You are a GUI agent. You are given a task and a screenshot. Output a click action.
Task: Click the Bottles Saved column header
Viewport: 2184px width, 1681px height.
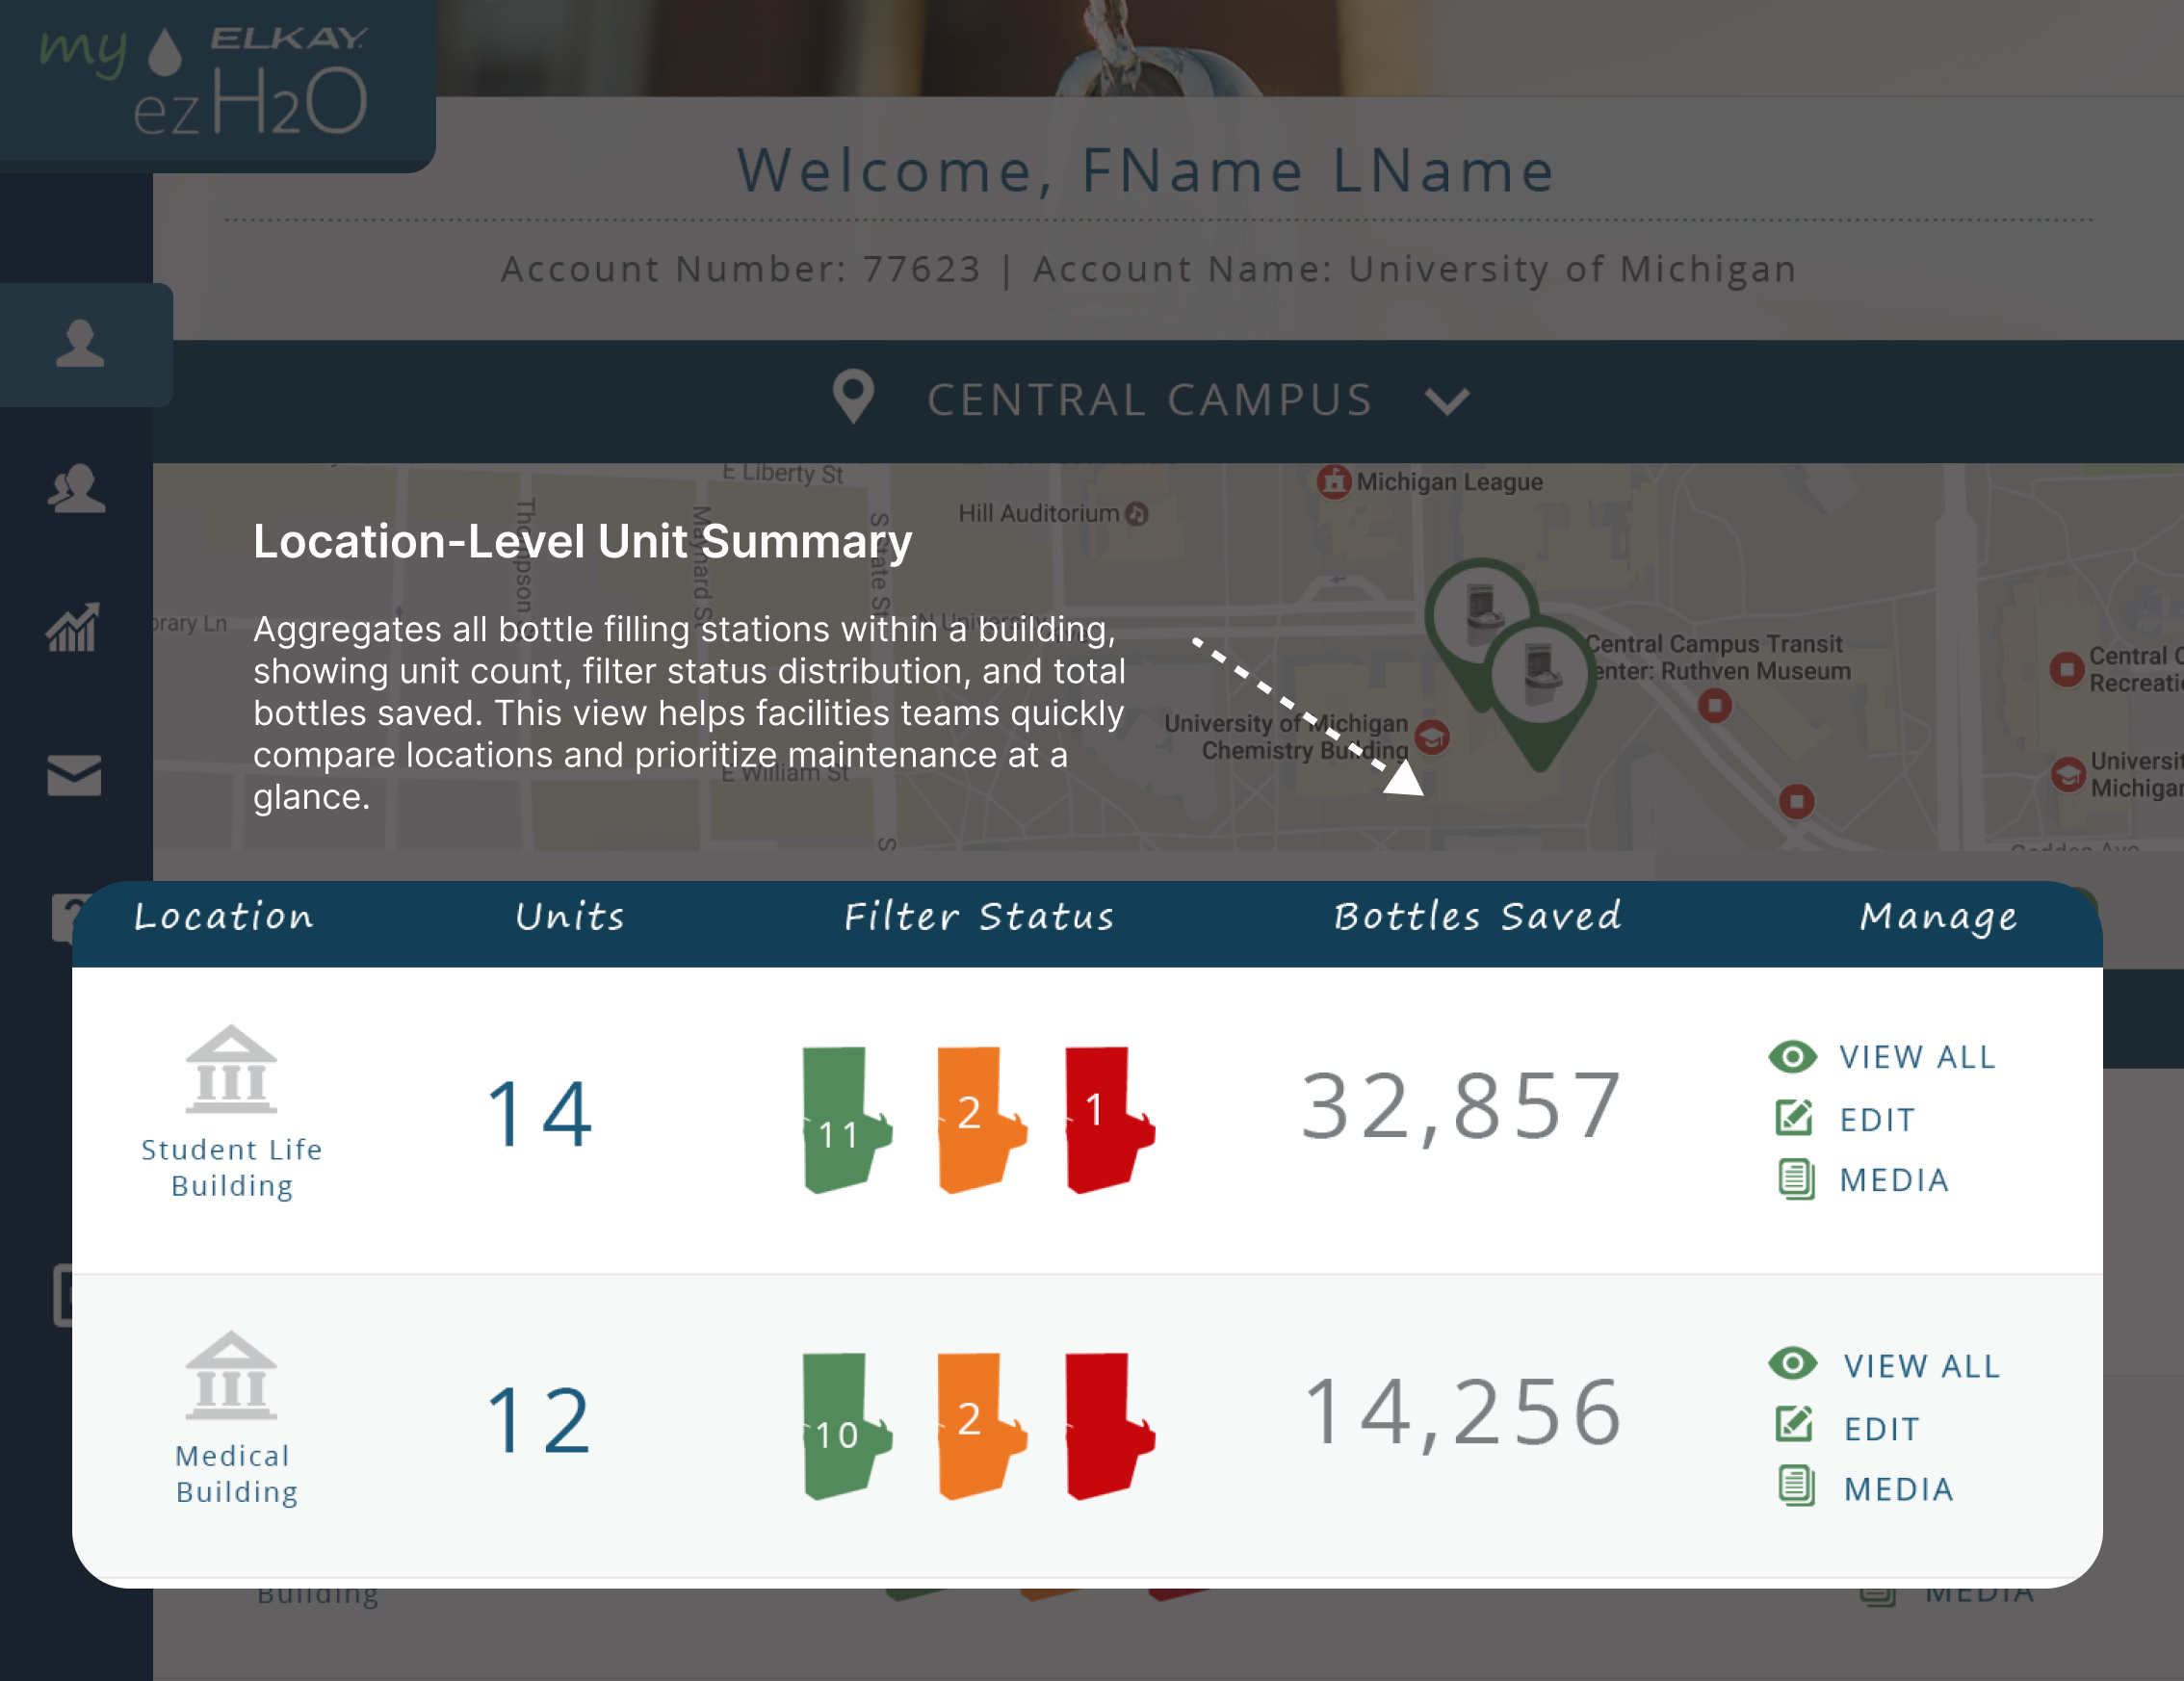coord(1477,916)
